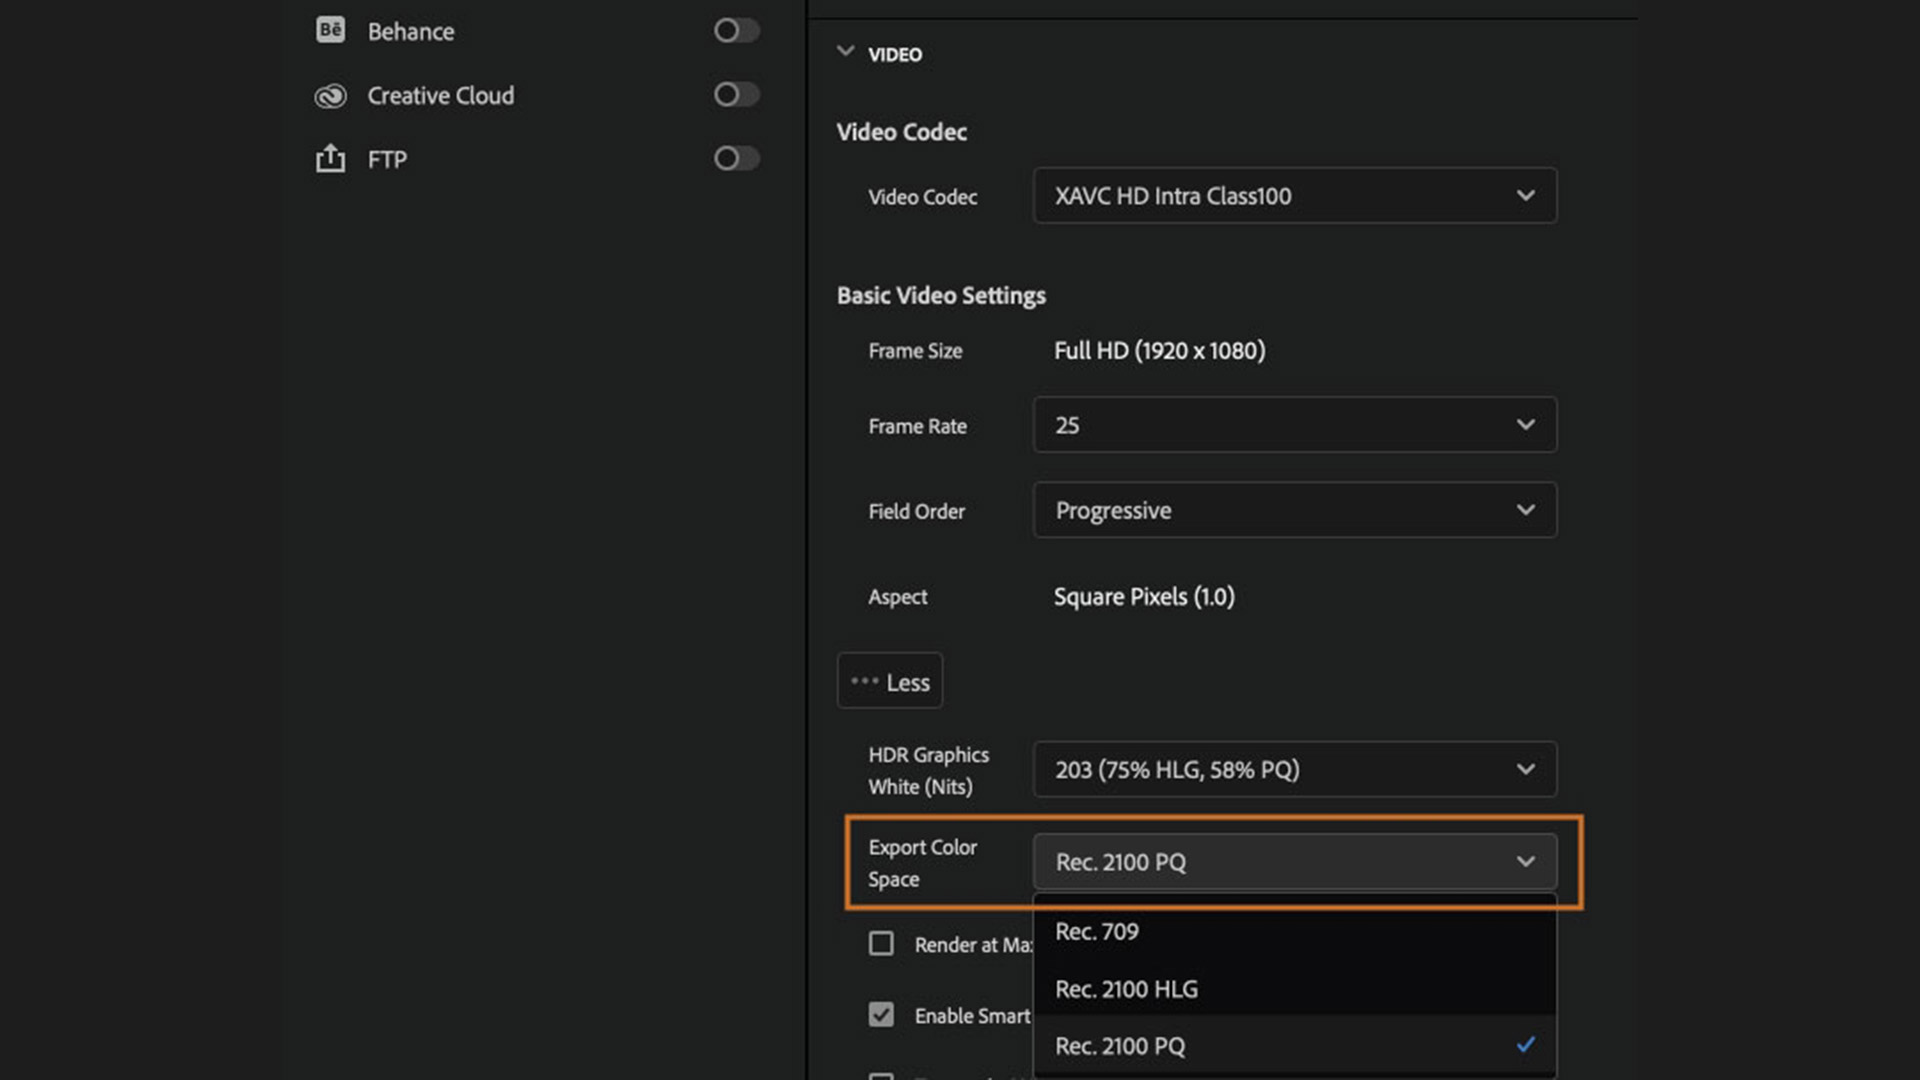Uncheck the Enable Smart rendering checkbox
The image size is (1920, 1080).
tap(881, 1015)
